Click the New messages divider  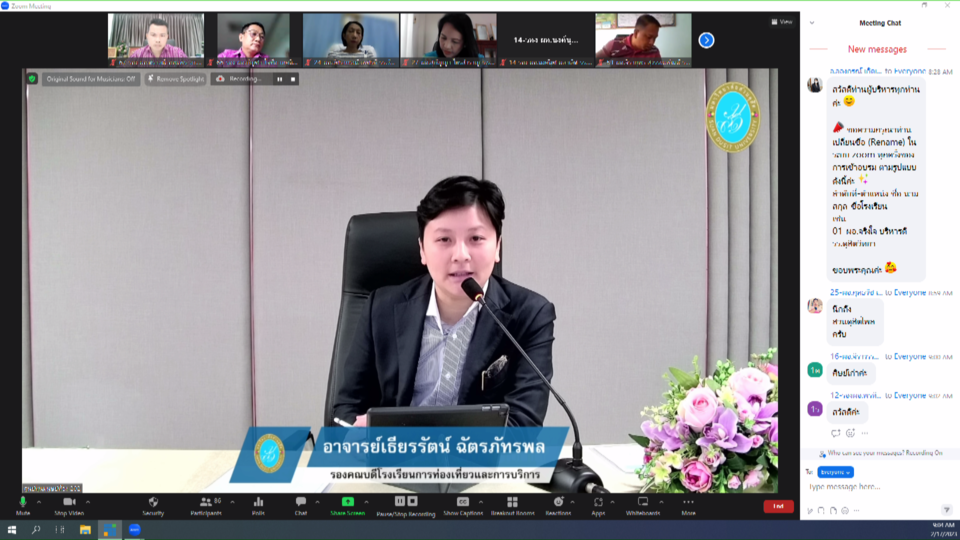877,49
